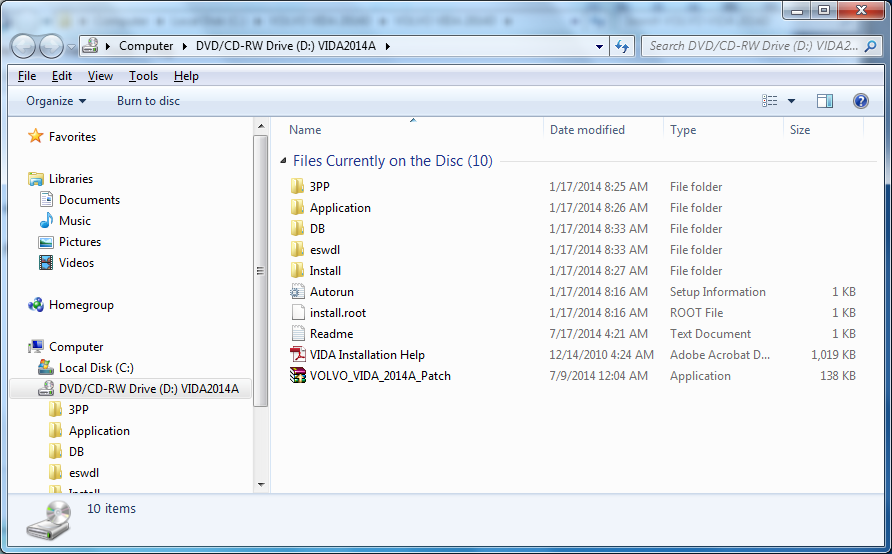This screenshot has width=892, height=554.
Task: Select the Application folder icon in file list
Action: (298, 208)
